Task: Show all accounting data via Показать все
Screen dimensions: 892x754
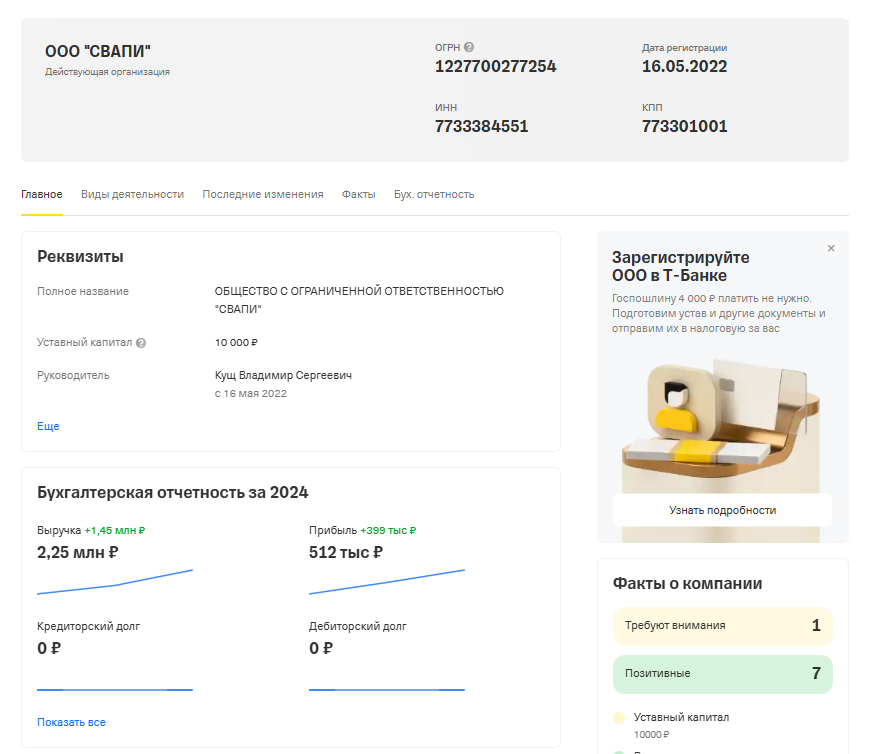Action: [x=71, y=722]
